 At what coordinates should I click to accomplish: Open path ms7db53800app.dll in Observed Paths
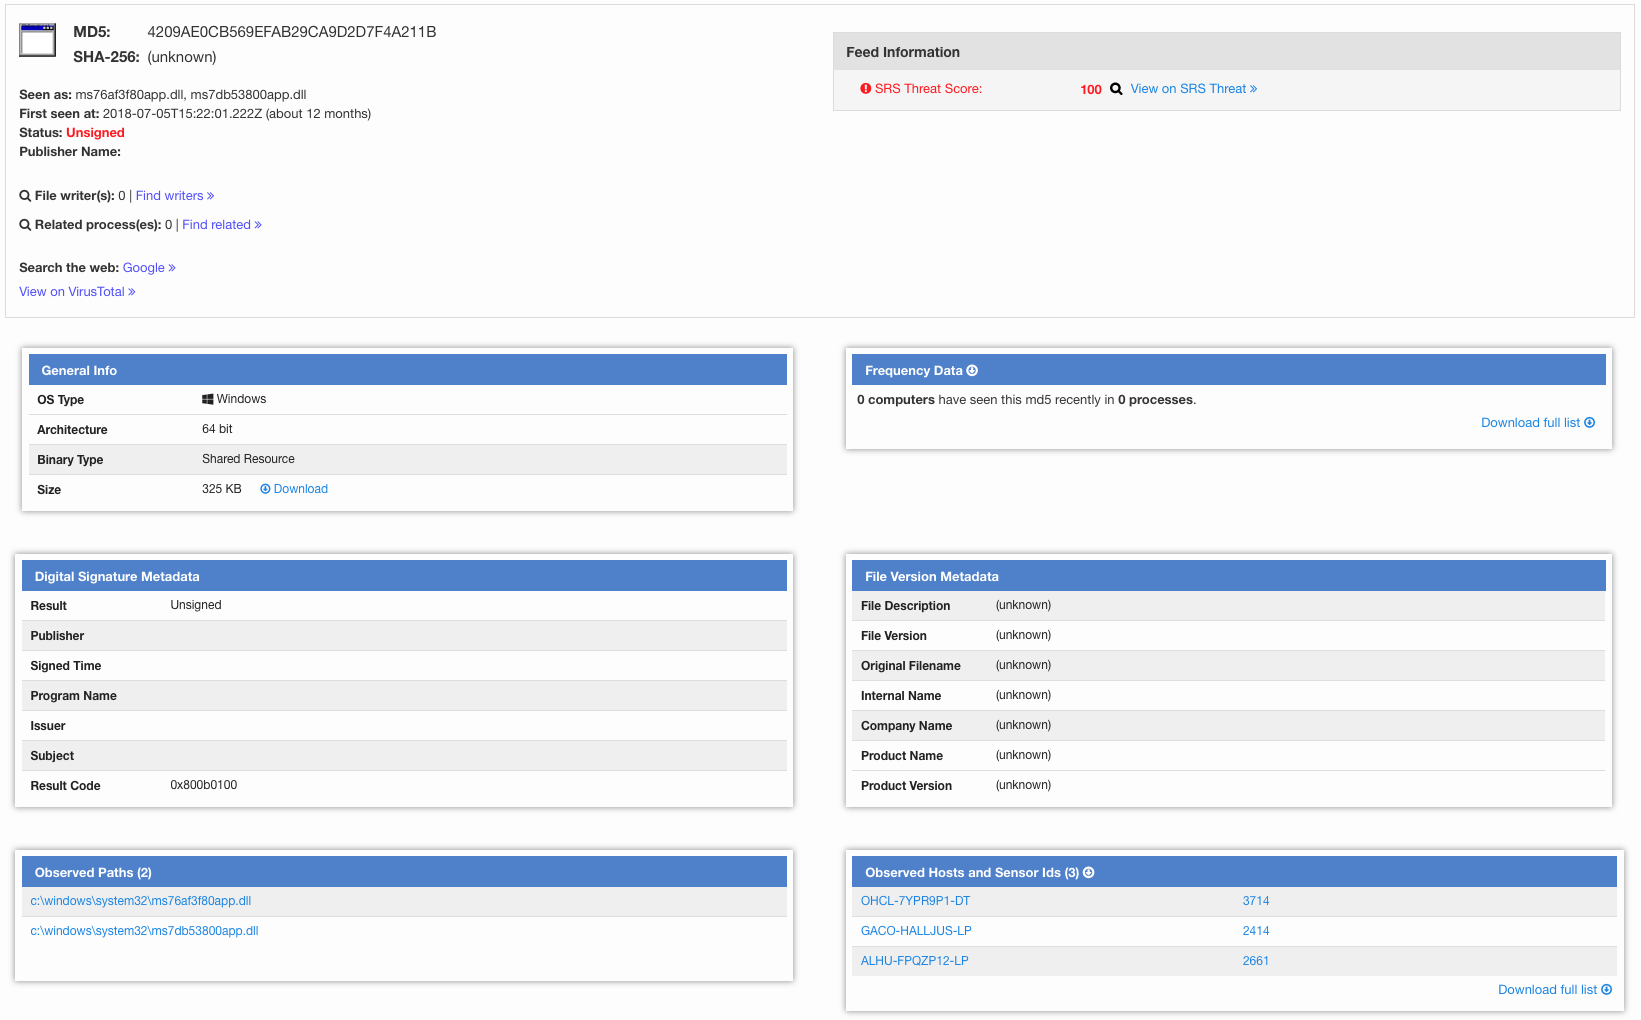[144, 931]
